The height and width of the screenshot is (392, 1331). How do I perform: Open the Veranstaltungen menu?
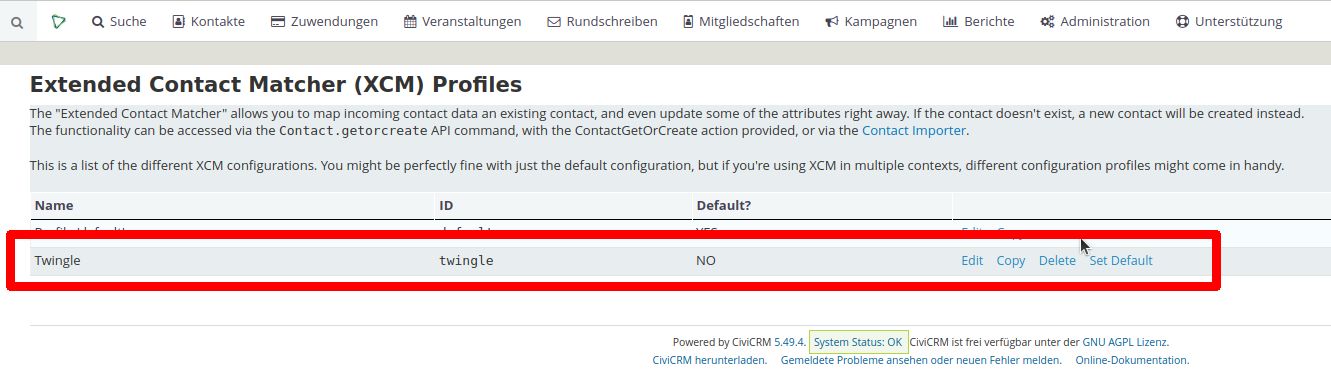click(462, 21)
